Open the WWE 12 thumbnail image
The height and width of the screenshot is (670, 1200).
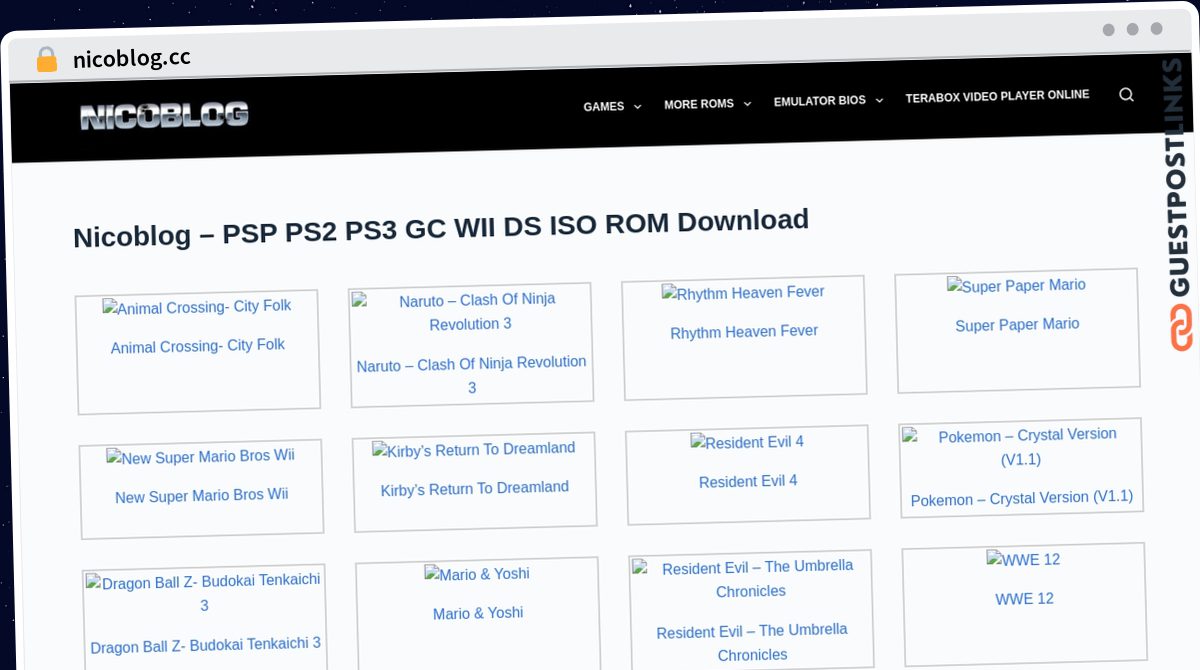click(1023, 560)
